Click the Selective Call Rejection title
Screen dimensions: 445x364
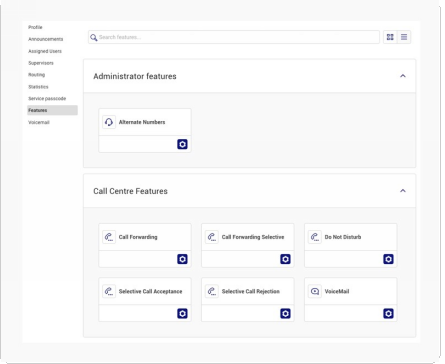pos(251,291)
